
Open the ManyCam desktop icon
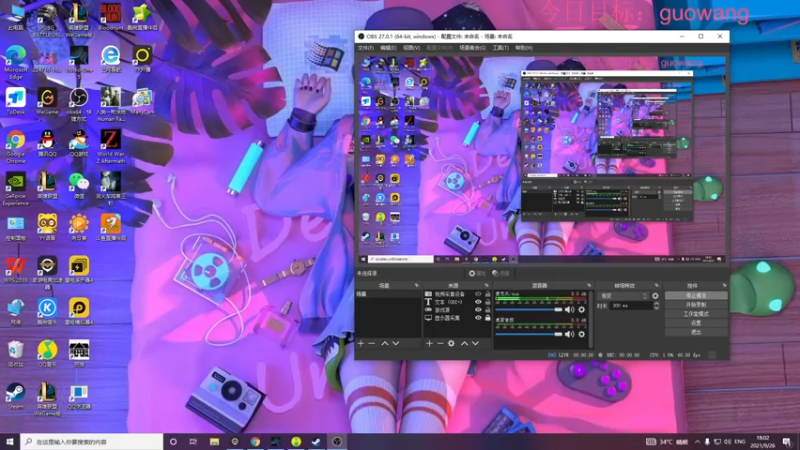tap(142, 102)
